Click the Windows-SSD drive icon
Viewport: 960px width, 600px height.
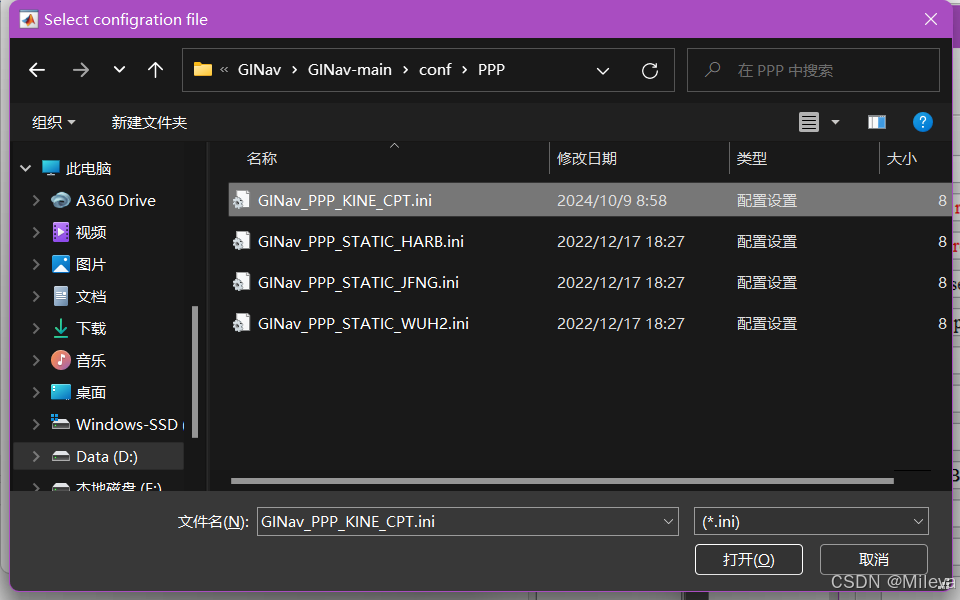(60, 422)
